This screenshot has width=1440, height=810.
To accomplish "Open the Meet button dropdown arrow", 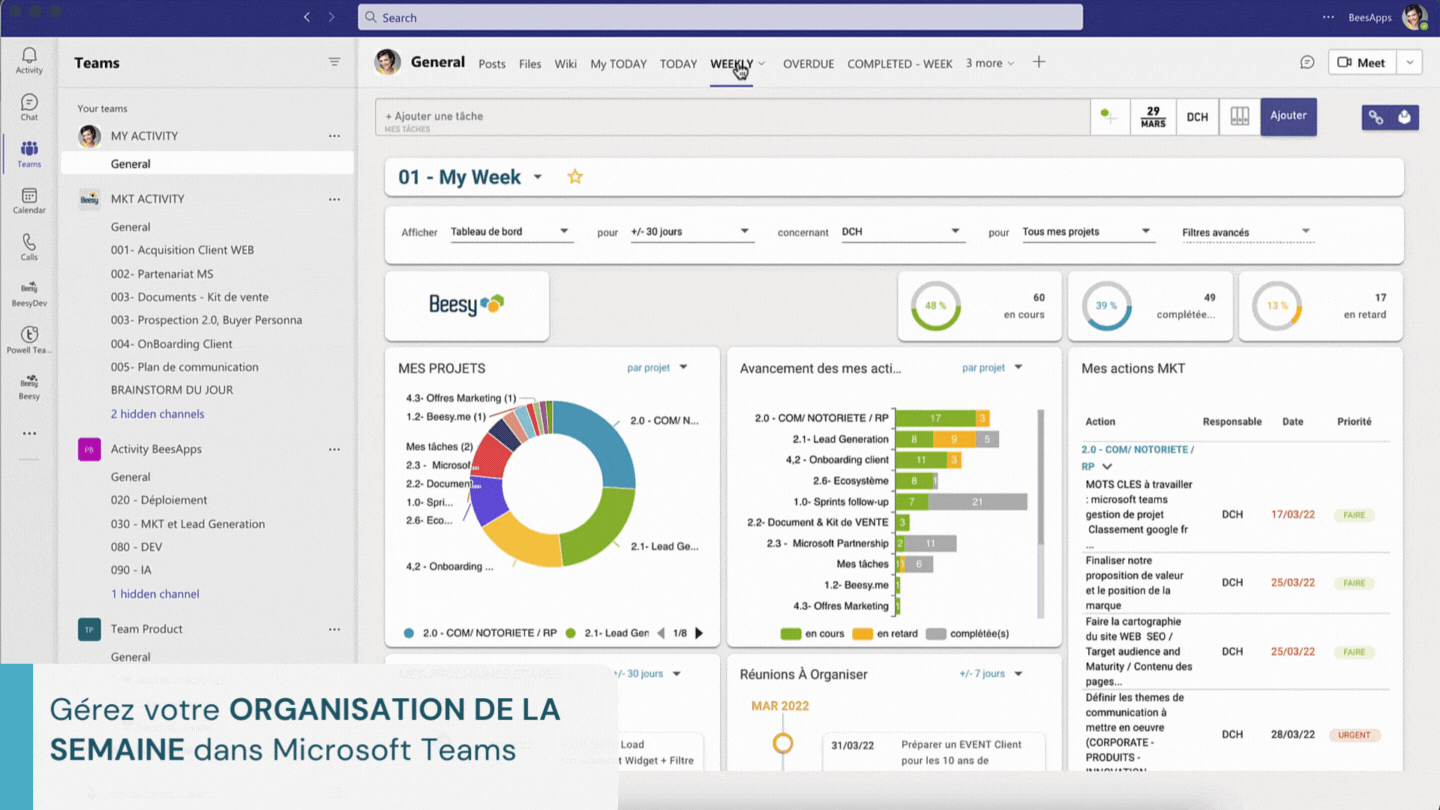I will point(1410,62).
